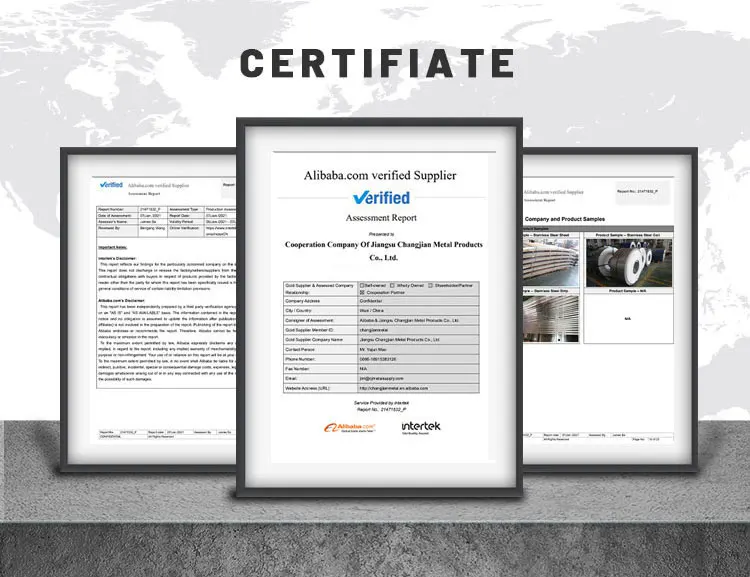Click the 'Wuxi / China' value
The image size is (750, 577).
[x=372, y=311]
